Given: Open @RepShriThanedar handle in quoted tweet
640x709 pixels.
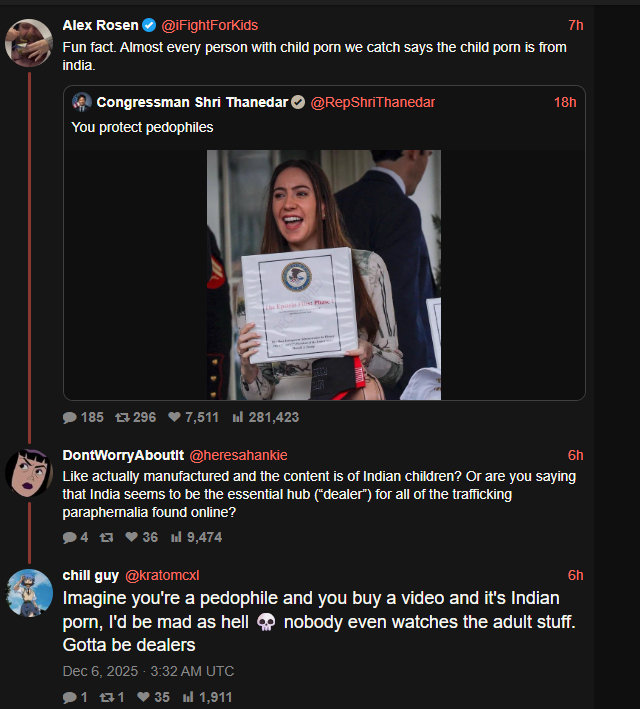Looking at the screenshot, I should click(373, 102).
